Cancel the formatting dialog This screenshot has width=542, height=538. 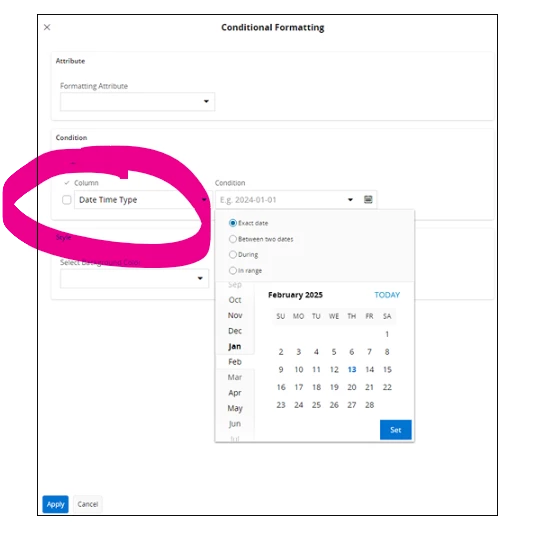[88, 504]
